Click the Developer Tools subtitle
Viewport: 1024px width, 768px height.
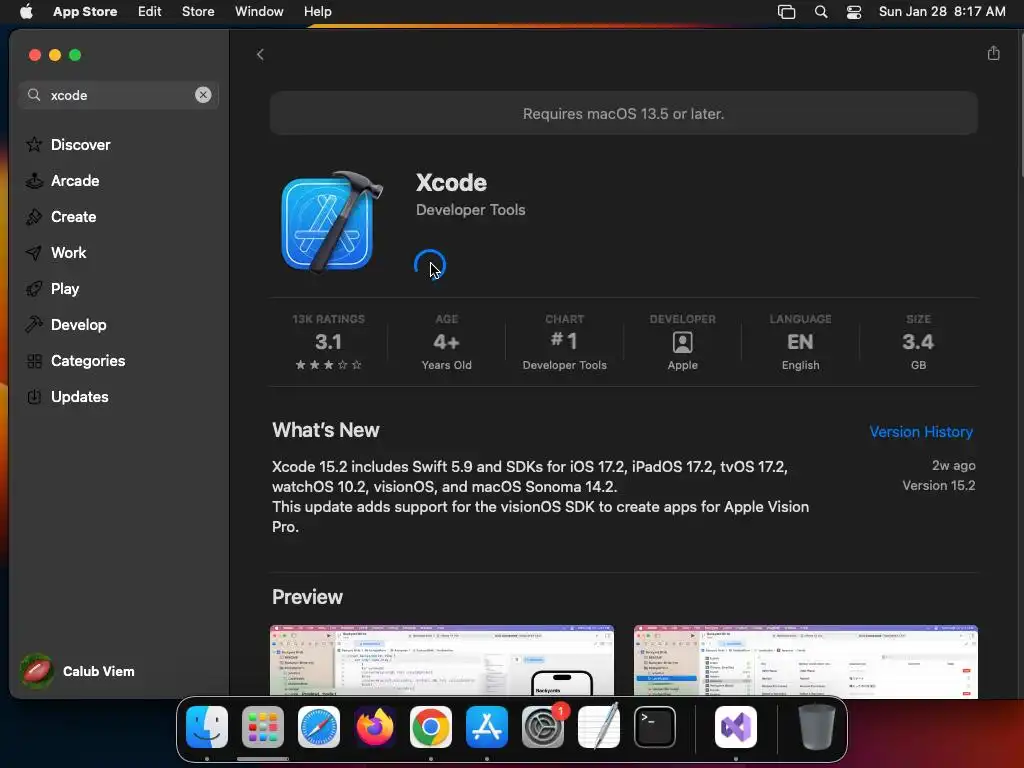coord(470,210)
